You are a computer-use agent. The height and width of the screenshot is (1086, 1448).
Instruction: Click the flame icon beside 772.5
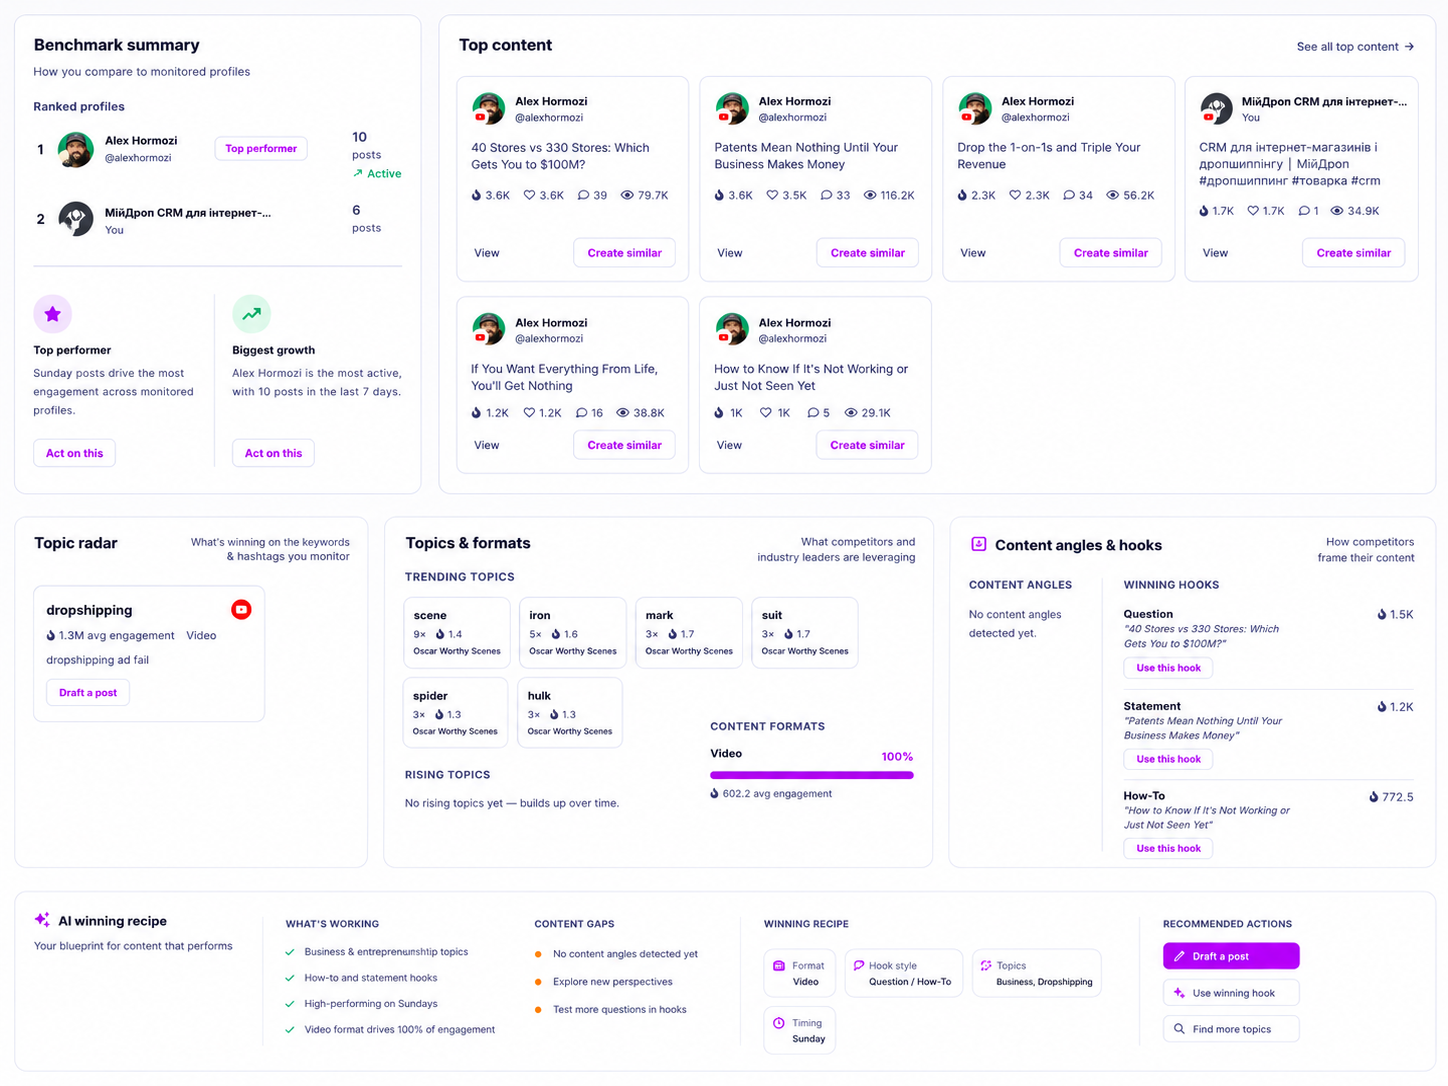tap(1374, 797)
